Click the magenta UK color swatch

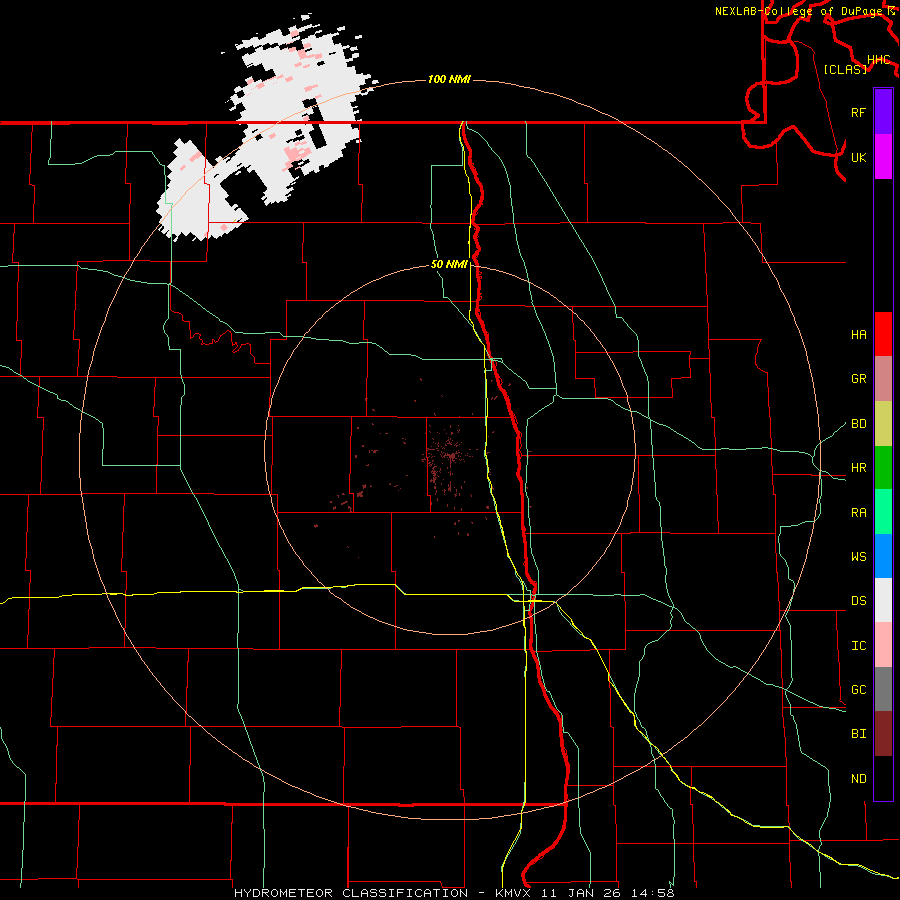pyautogui.click(x=883, y=157)
